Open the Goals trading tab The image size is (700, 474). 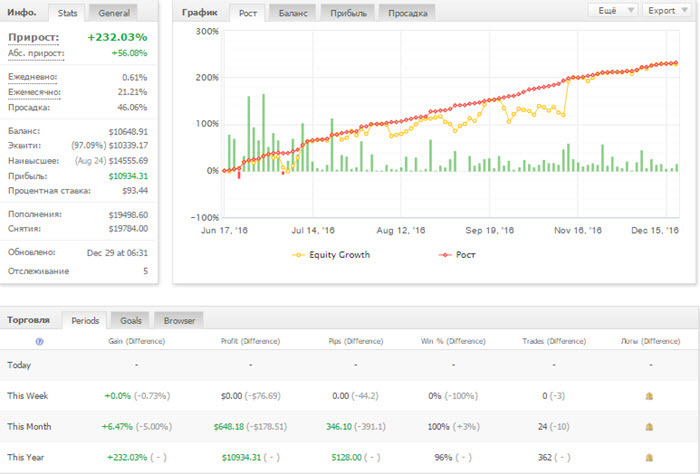pos(130,320)
